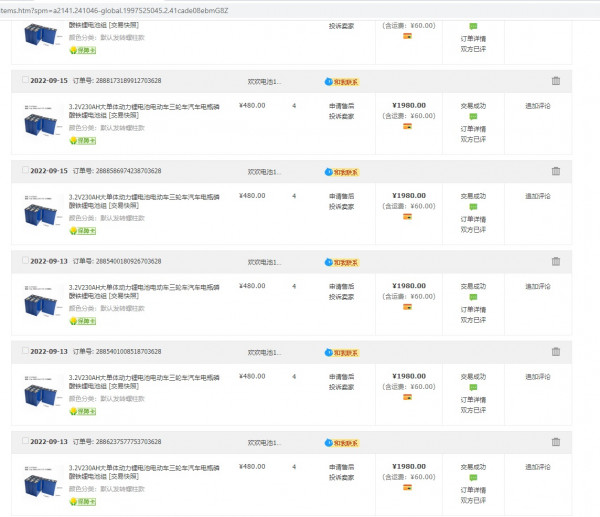Open 订单详情 for order 2885401008518703628
The height and width of the screenshot is (517, 600).
pos(473,400)
